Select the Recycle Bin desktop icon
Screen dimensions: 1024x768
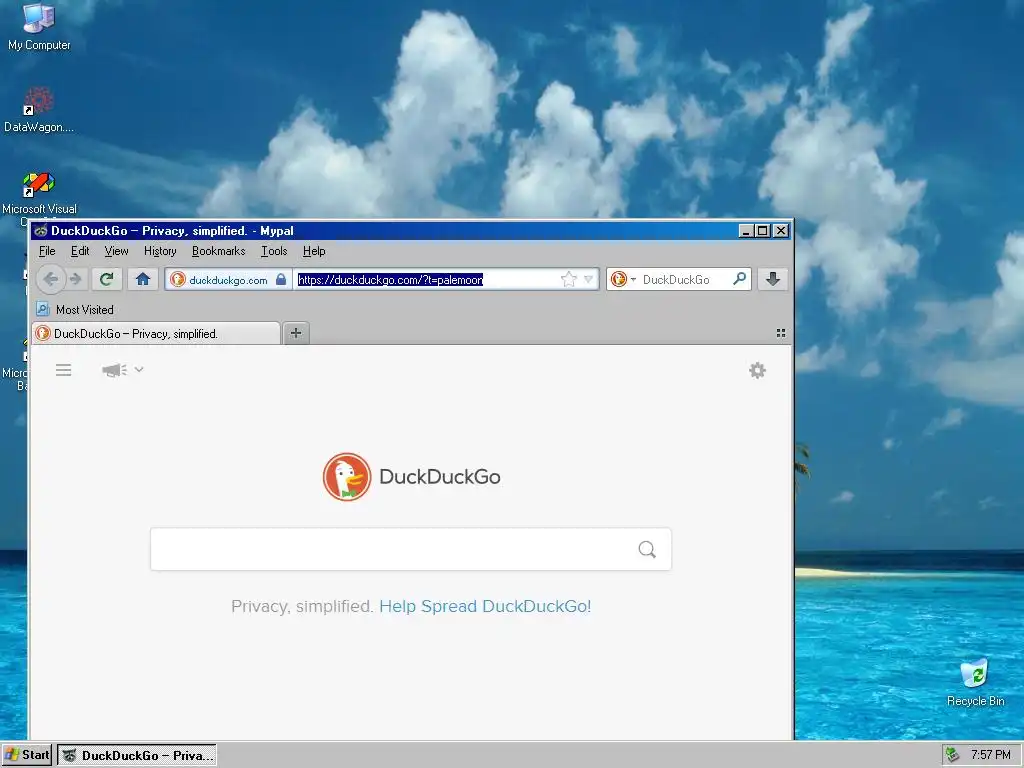click(x=976, y=683)
